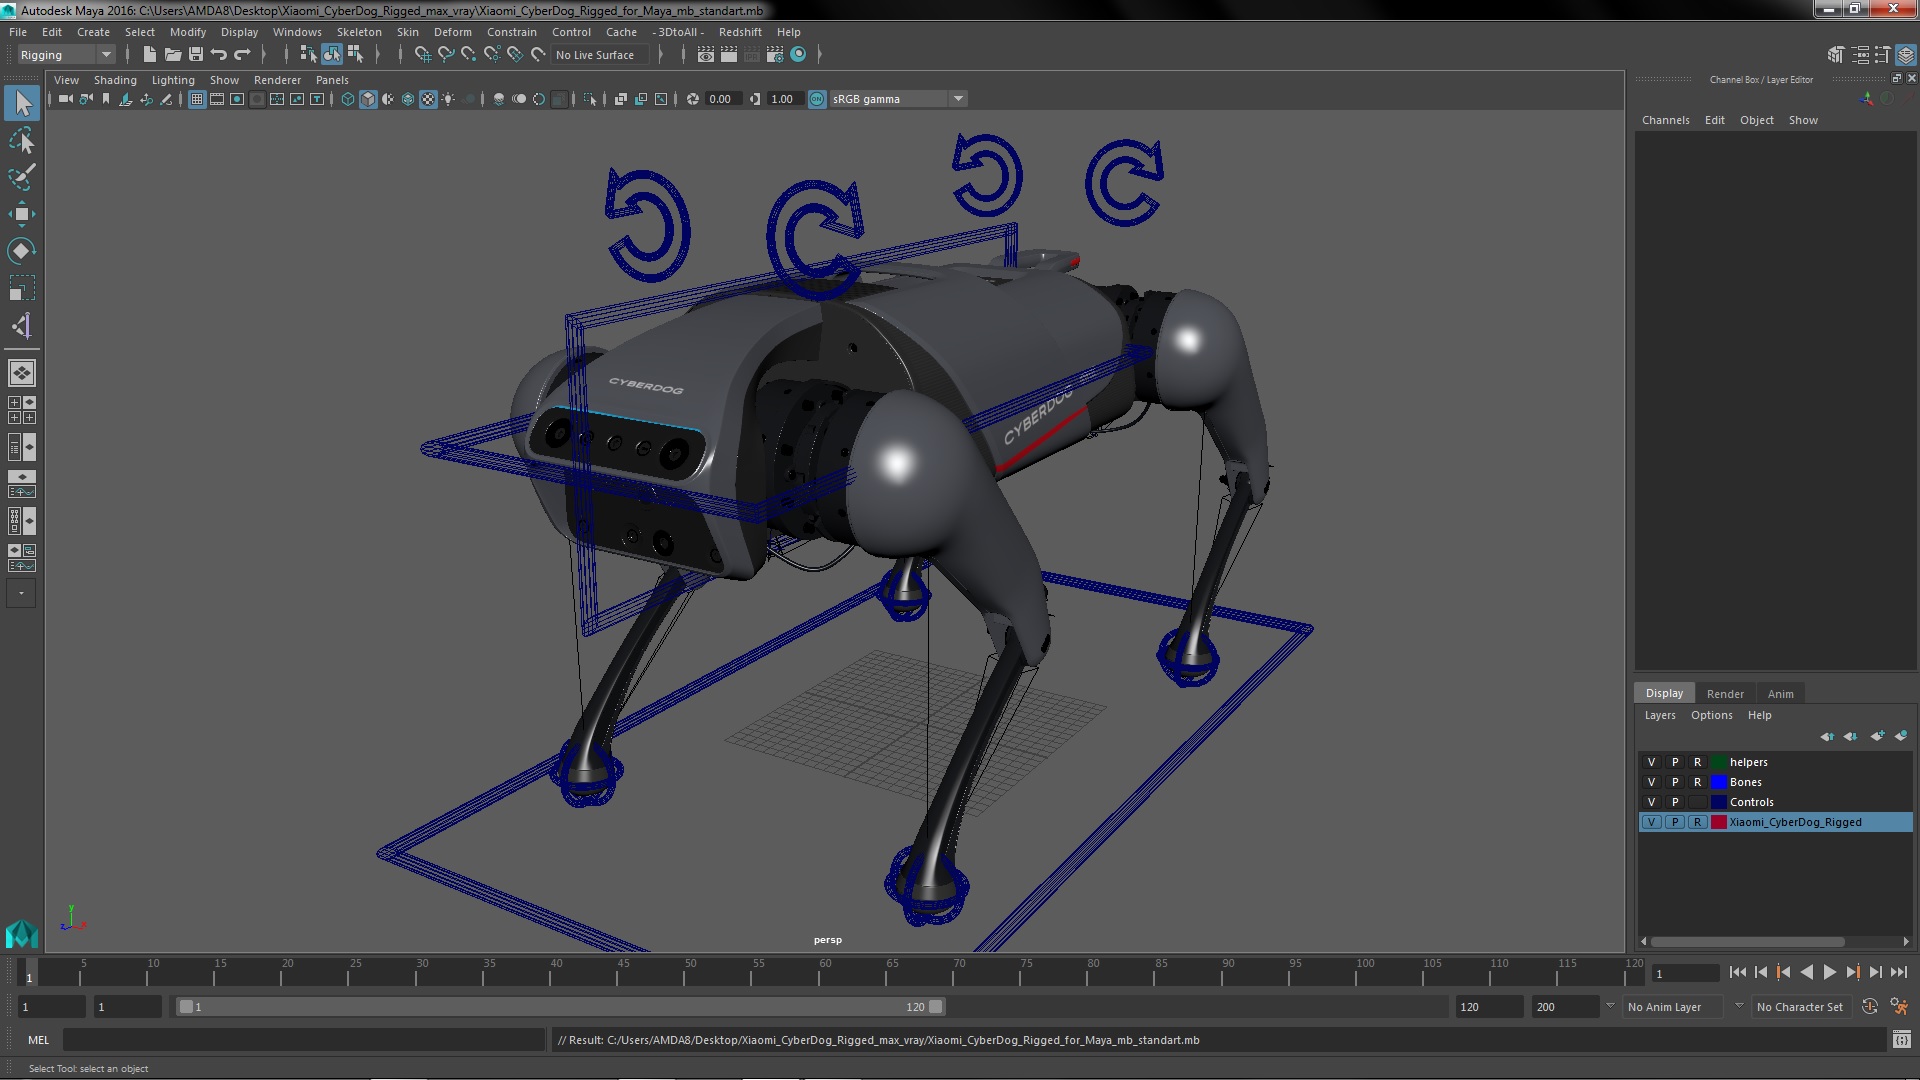Open sRGB gamma view transform dropdown
The image size is (1920, 1080).
(x=897, y=99)
